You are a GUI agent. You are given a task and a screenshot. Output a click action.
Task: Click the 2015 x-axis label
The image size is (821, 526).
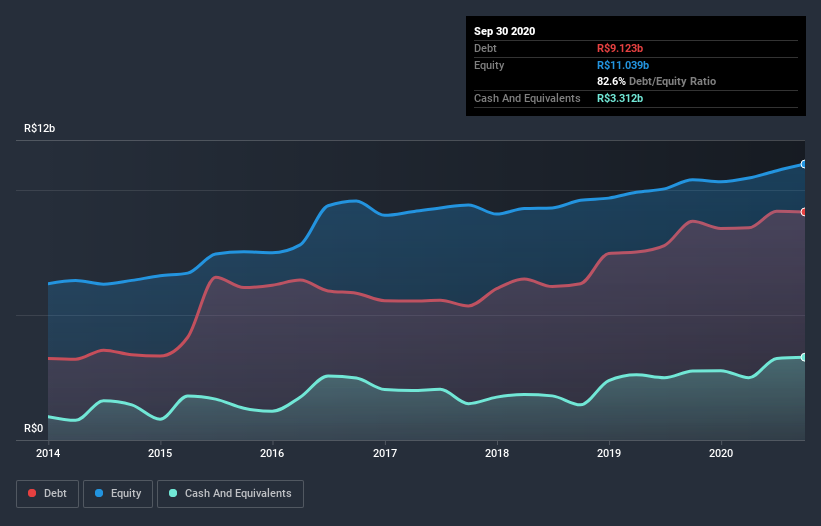(x=160, y=453)
